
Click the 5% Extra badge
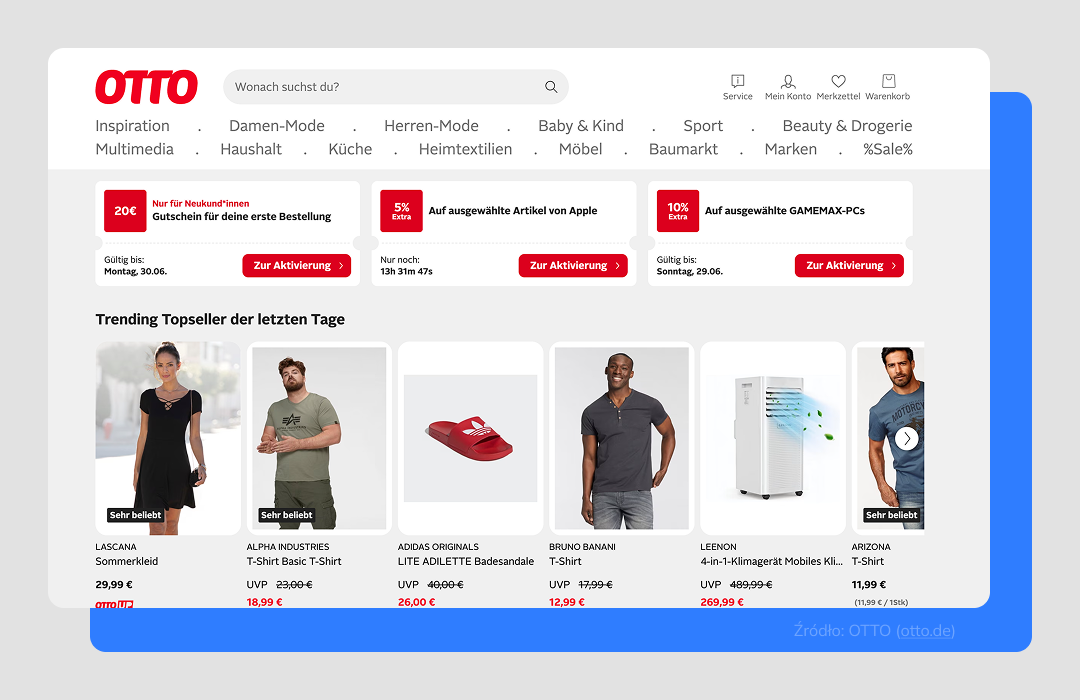[x=402, y=211]
